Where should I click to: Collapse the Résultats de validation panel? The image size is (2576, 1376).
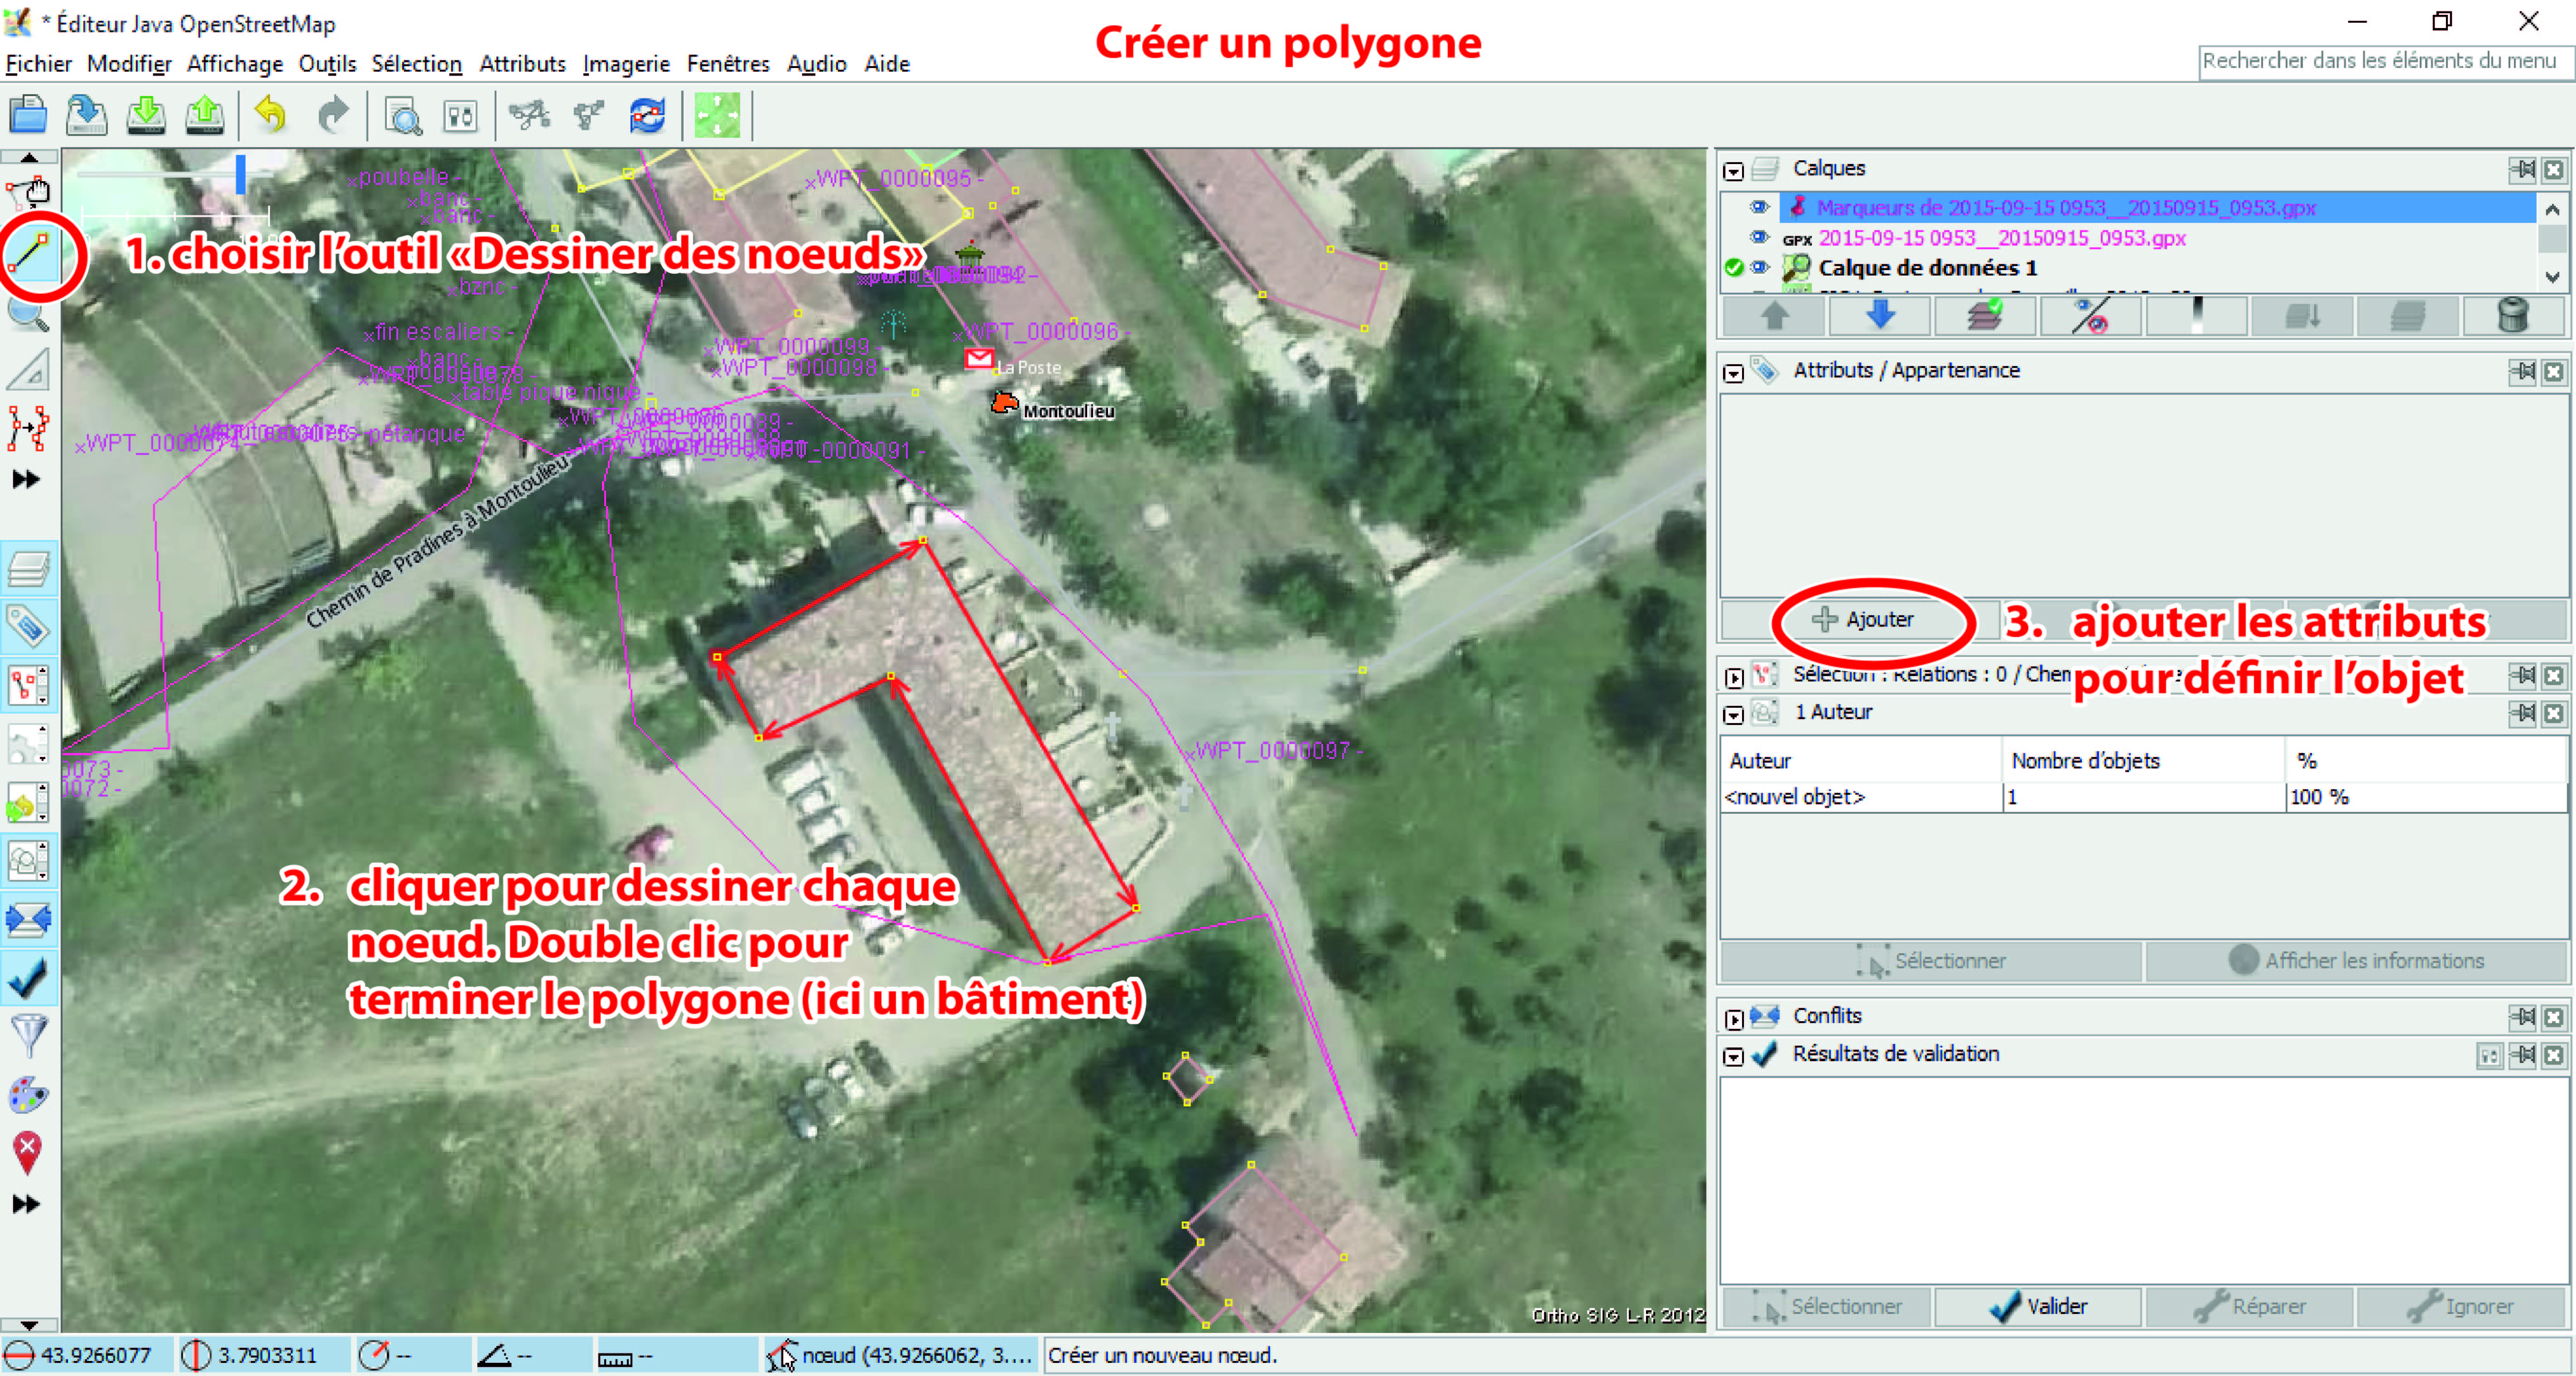tap(1734, 1057)
